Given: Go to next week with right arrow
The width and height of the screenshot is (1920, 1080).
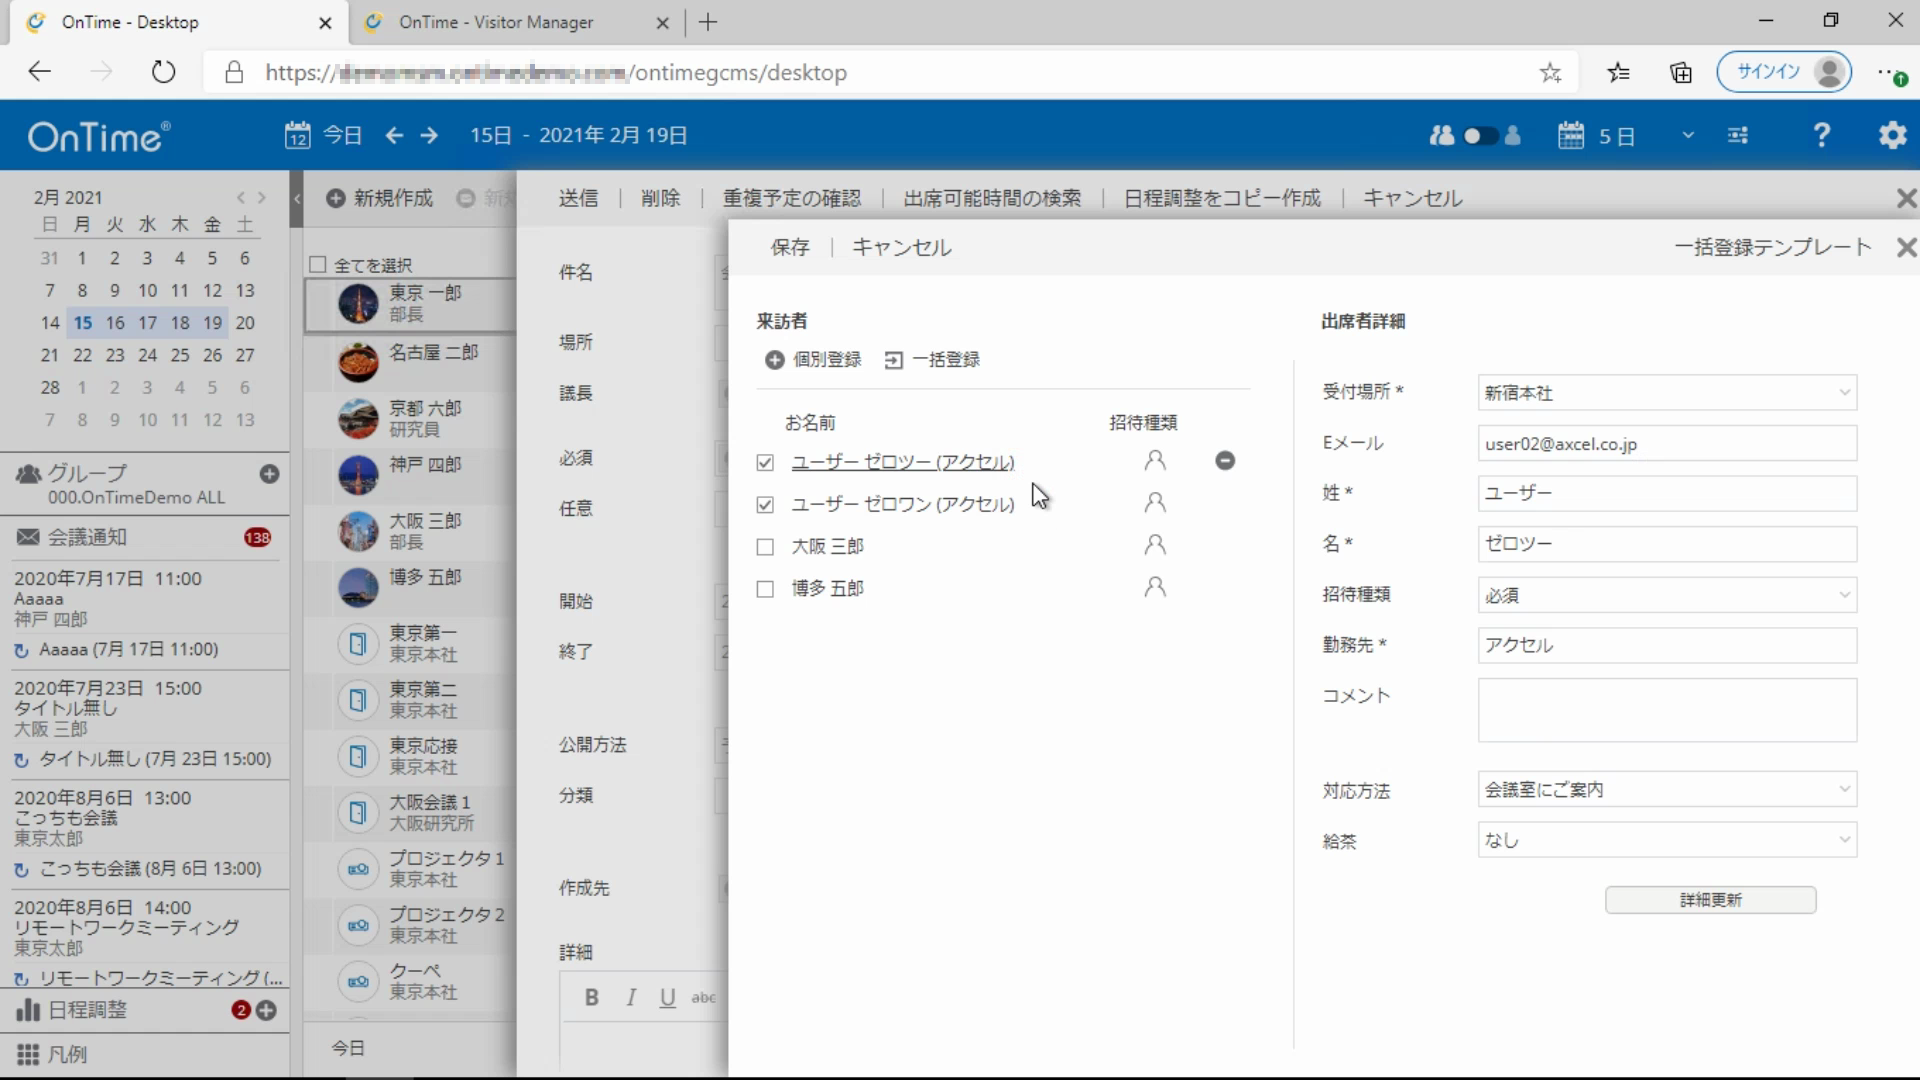Looking at the screenshot, I should (x=429, y=135).
